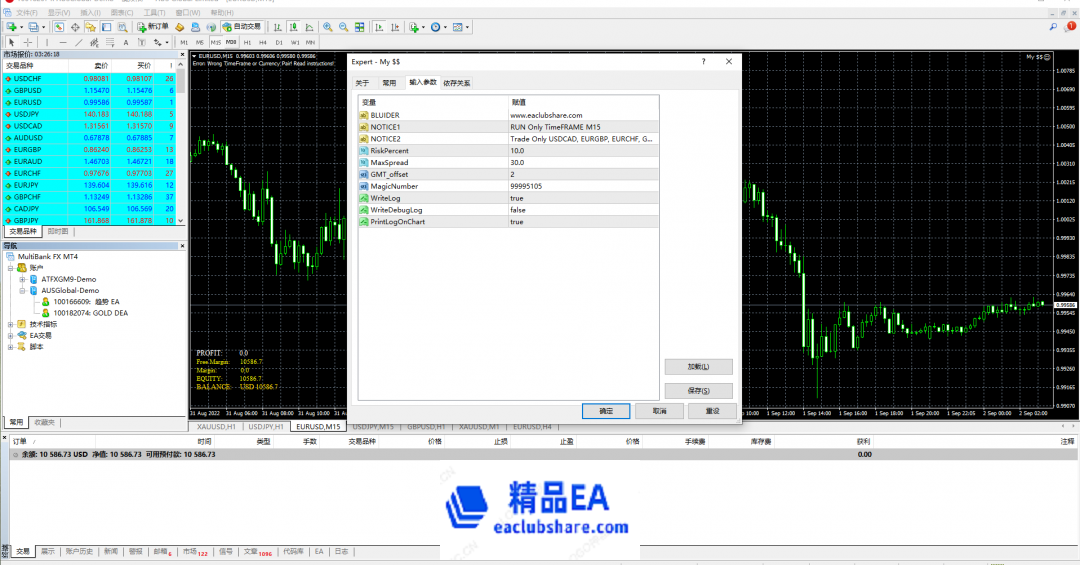The image size is (1080, 565).
Task: Select the Cursor arrow tool
Action: (x=12, y=42)
